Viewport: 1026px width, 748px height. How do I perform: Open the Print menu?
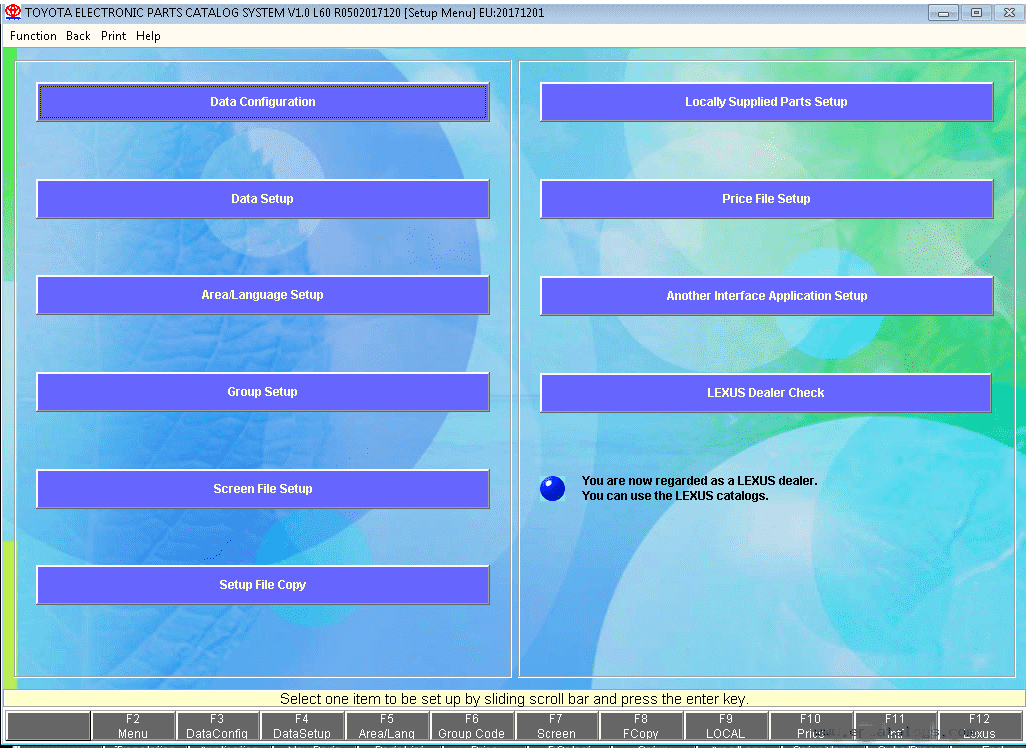tap(113, 36)
